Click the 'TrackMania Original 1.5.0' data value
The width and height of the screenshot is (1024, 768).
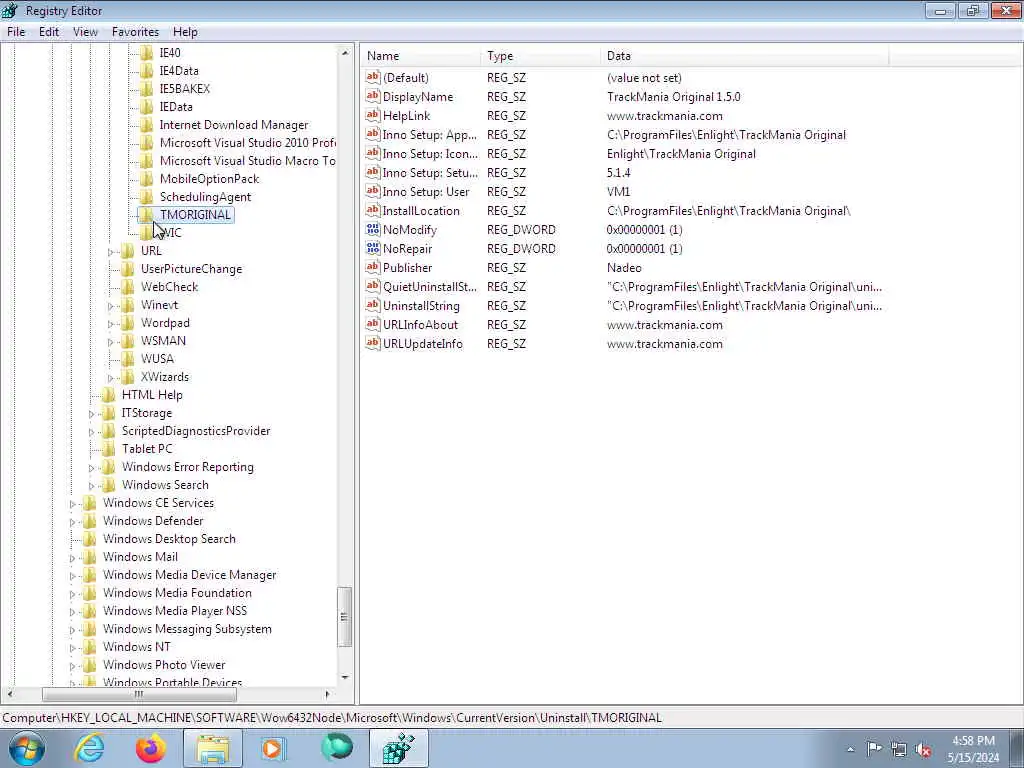pyautogui.click(x=673, y=97)
